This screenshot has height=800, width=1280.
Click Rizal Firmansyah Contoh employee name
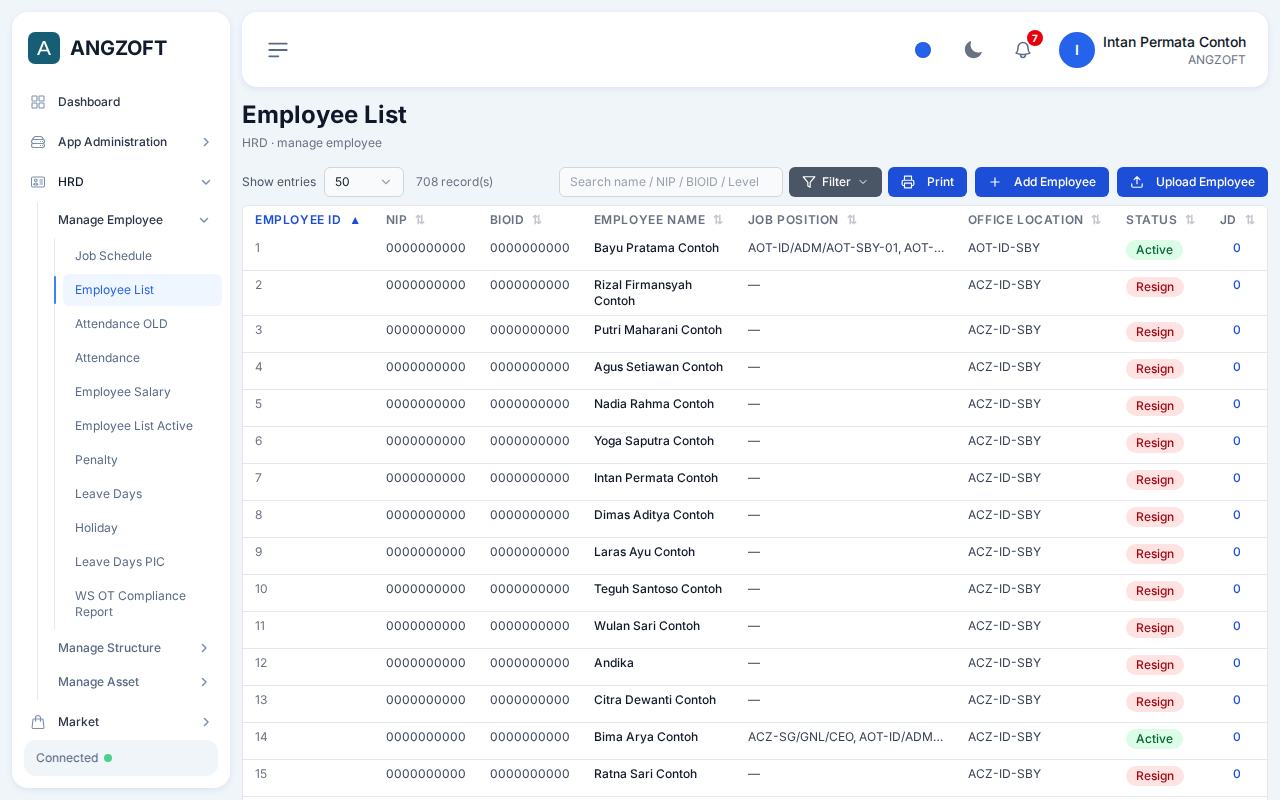(x=643, y=293)
